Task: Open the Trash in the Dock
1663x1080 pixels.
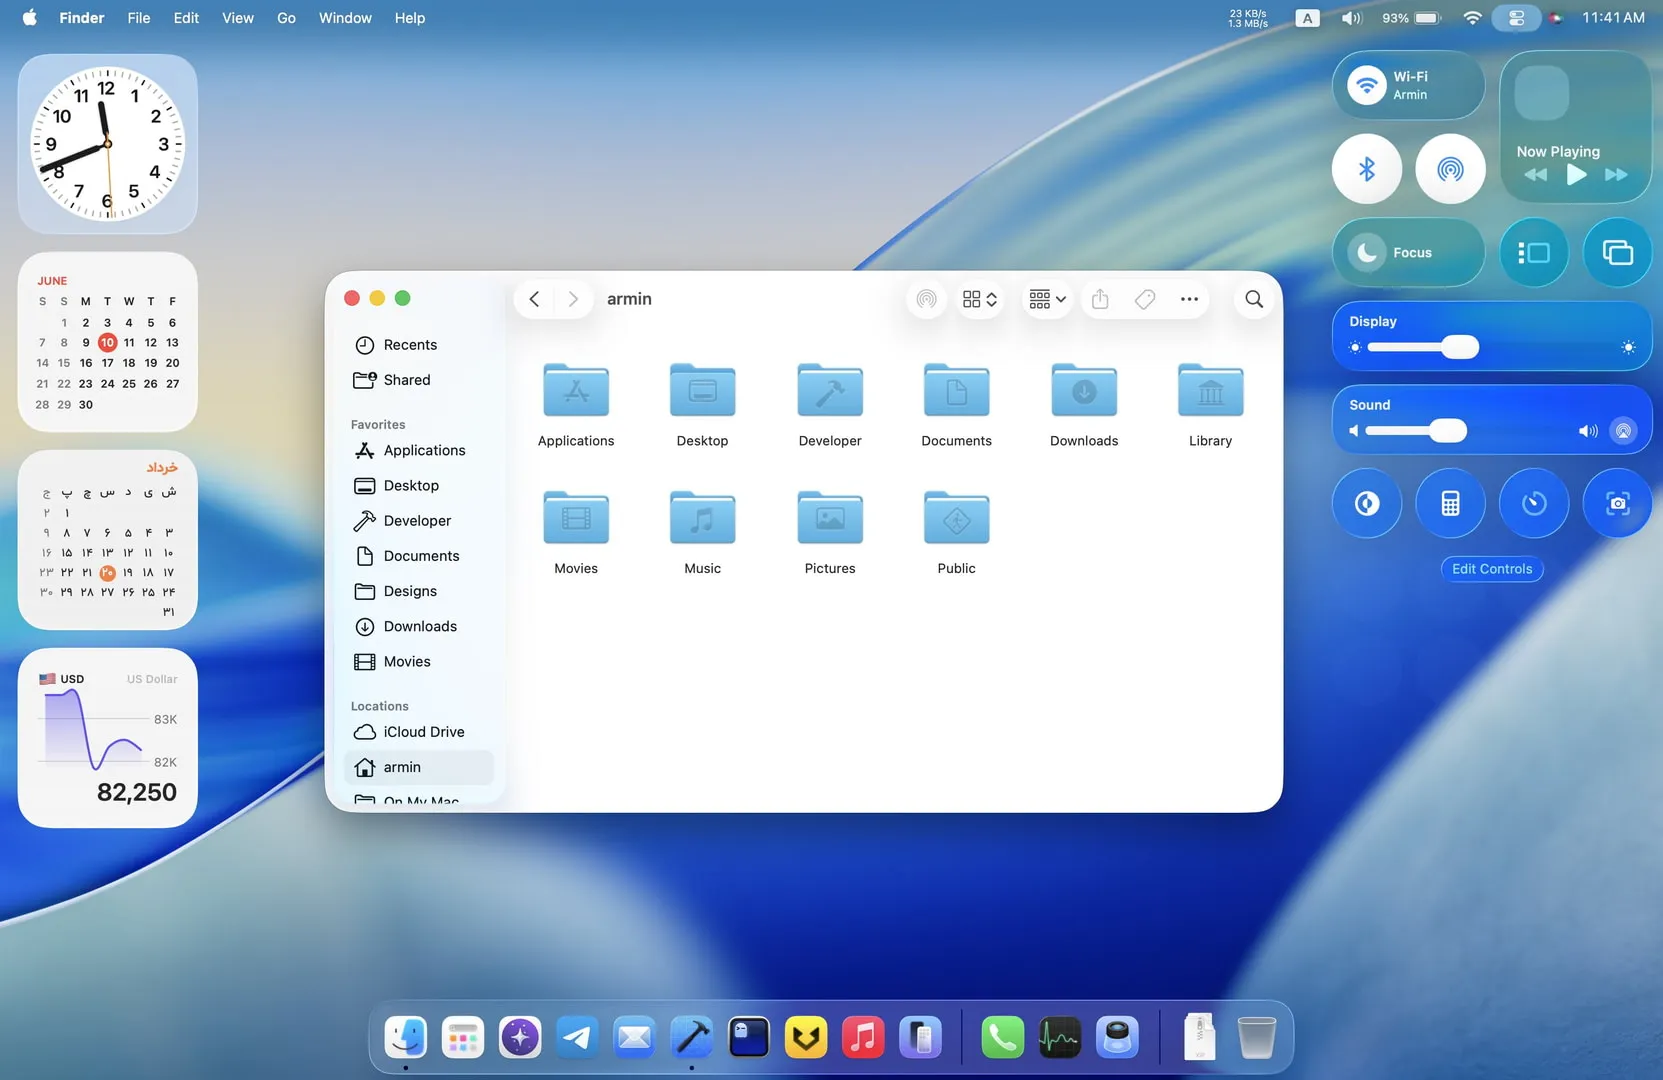Action: (1256, 1038)
